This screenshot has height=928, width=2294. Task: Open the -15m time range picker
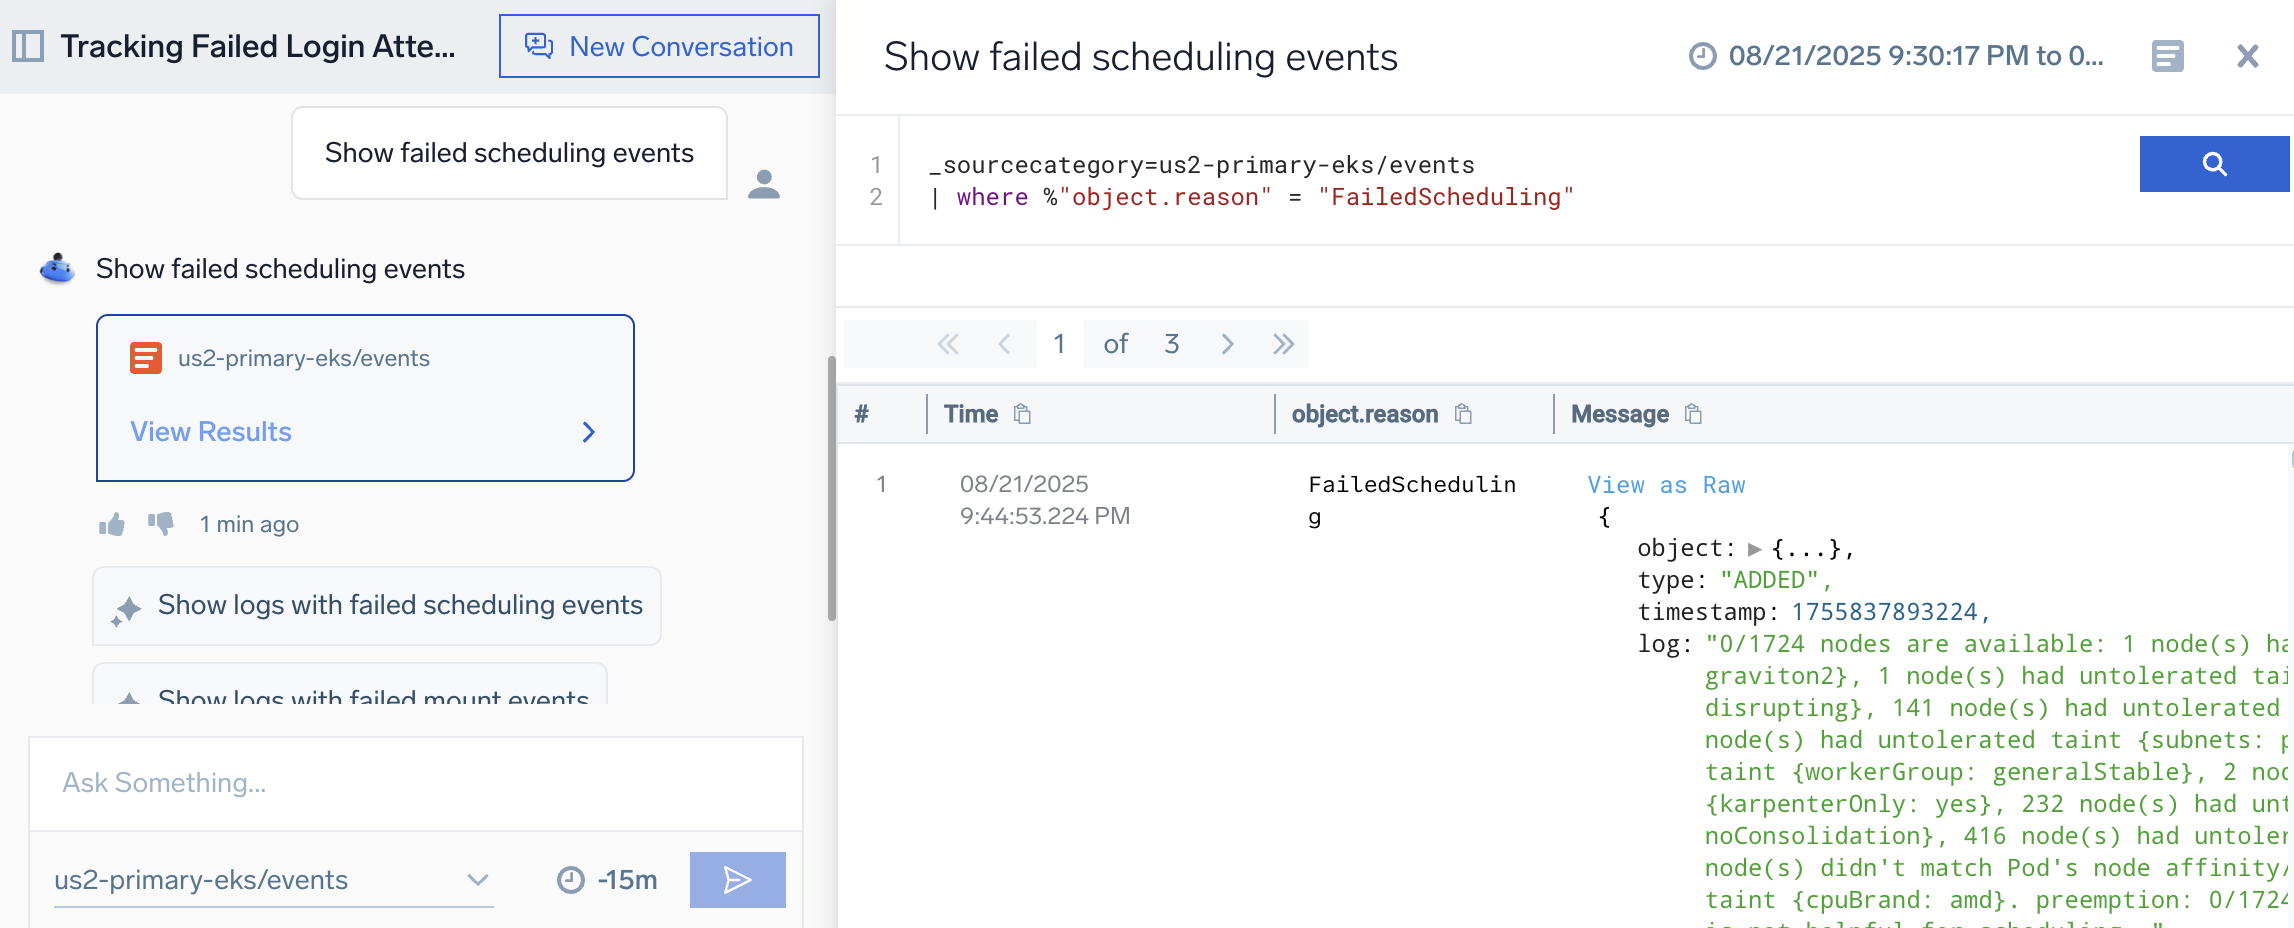click(608, 880)
